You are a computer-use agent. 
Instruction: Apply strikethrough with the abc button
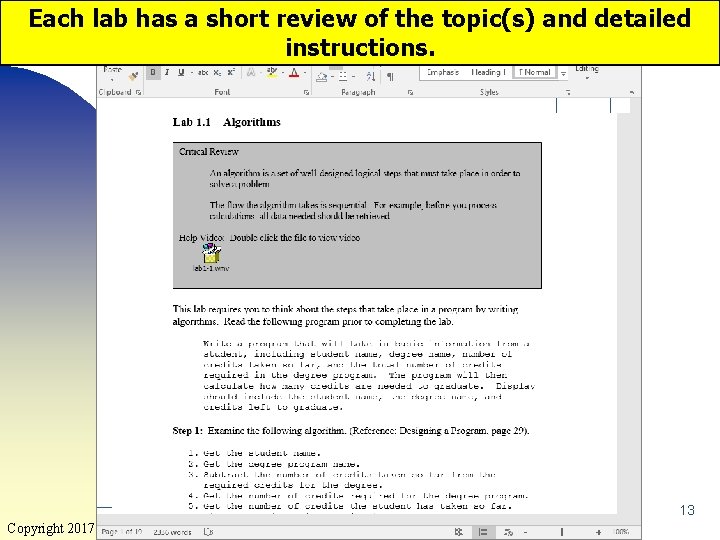click(x=203, y=73)
